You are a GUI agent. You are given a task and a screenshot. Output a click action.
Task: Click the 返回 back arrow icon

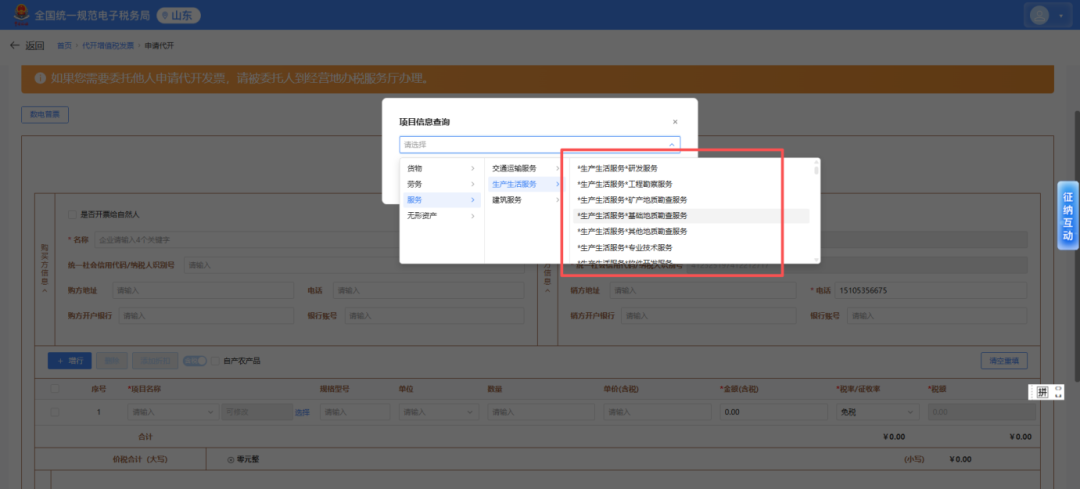[15, 45]
